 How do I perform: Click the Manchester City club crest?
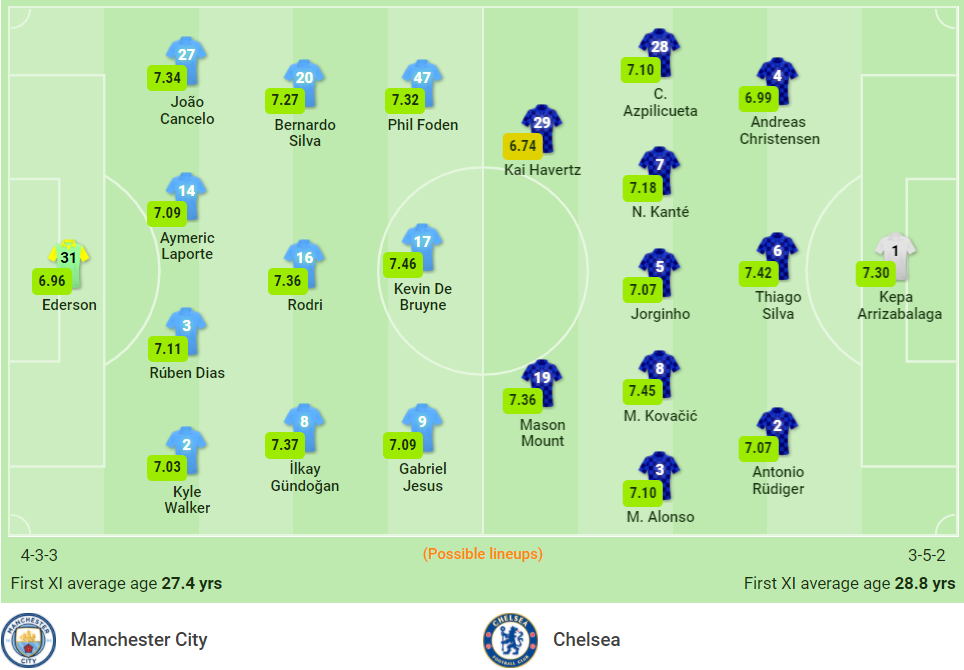click(28, 640)
